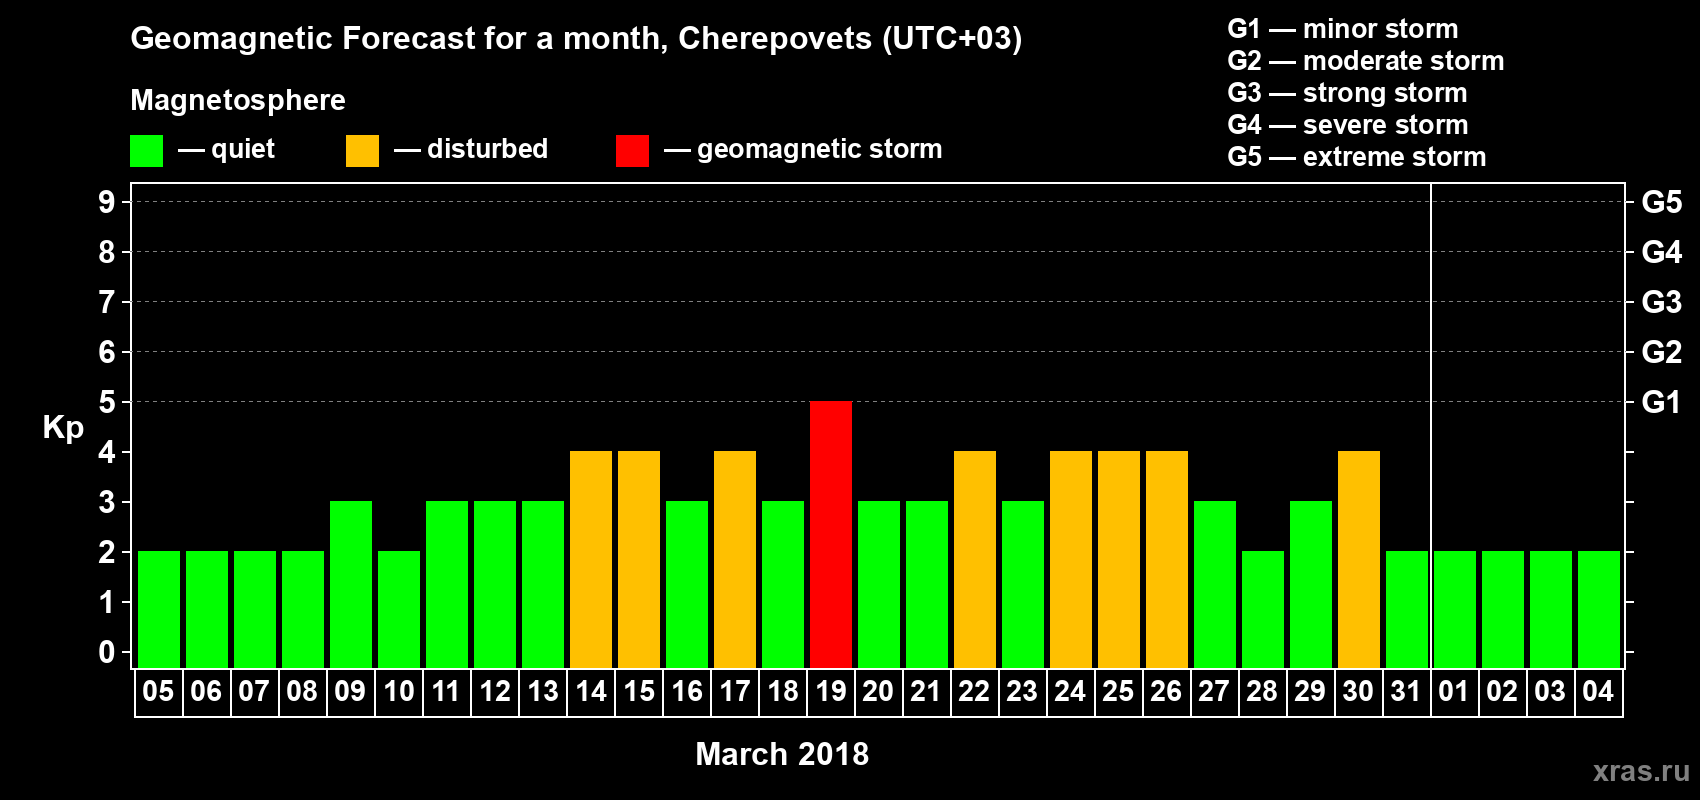
Task: Select the green bar for April day 04
Action: [x=1599, y=609]
